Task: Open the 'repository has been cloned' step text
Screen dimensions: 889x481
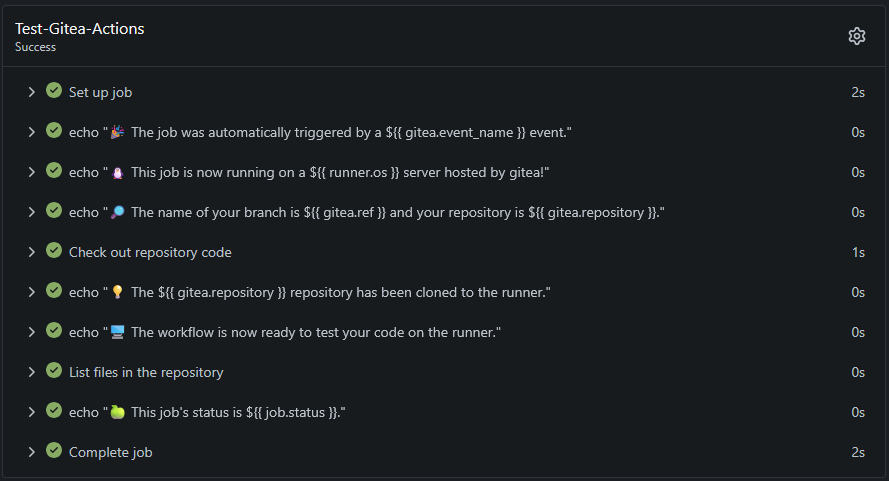Action: coord(310,292)
